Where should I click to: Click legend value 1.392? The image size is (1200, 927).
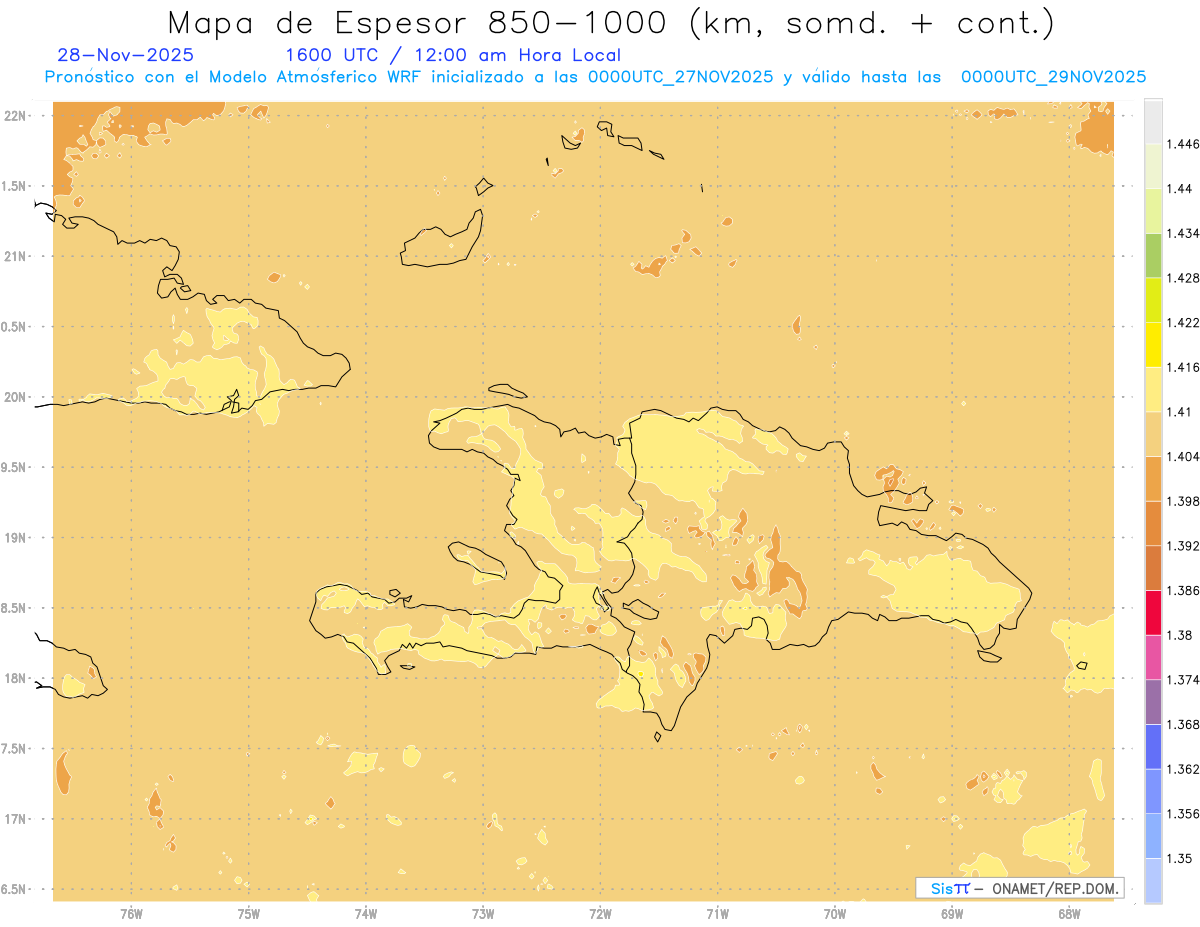[x=1182, y=546]
